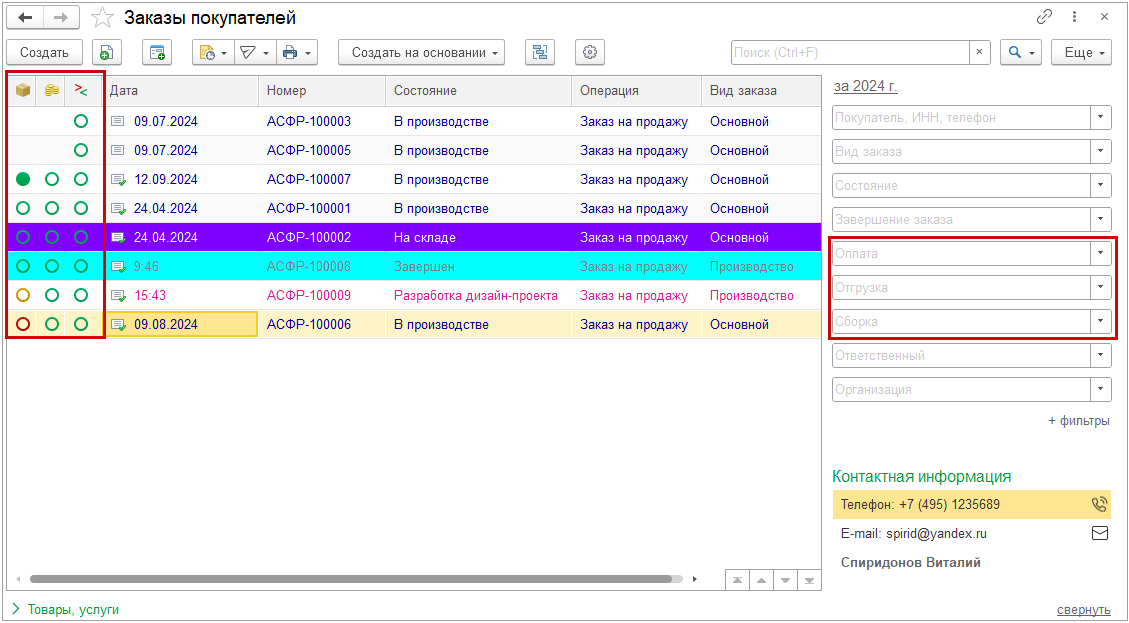1129x623 pixels.
Task: Open the three-dot window menu
Action: [x=1074, y=17]
